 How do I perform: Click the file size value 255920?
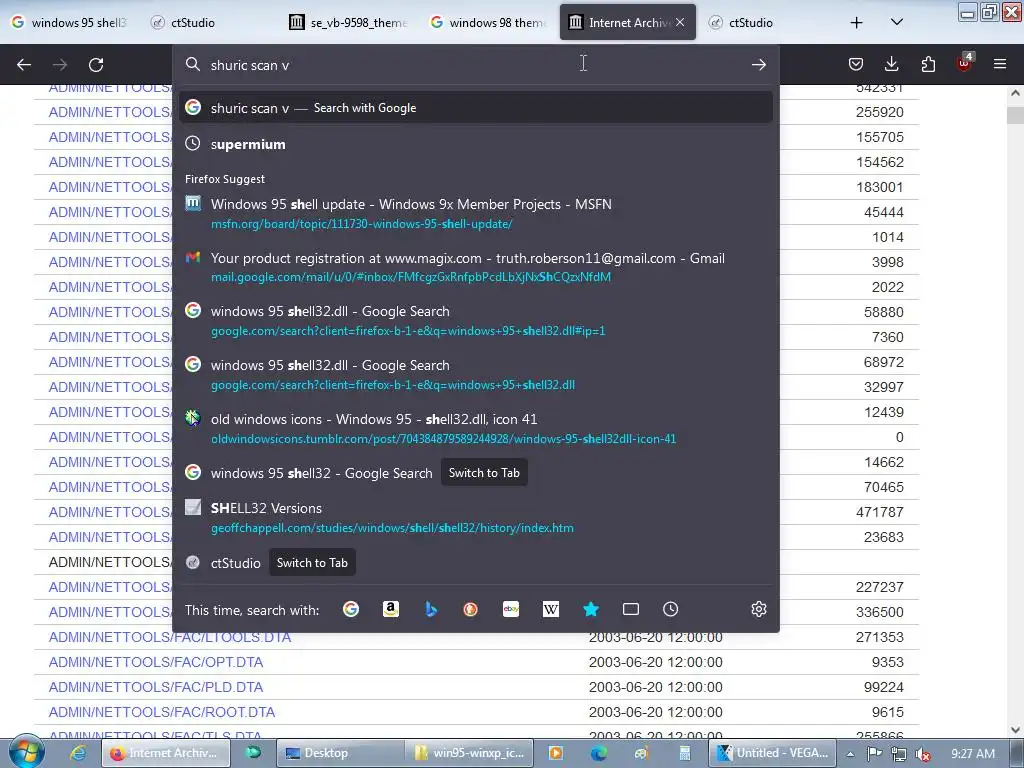pos(880,112)
